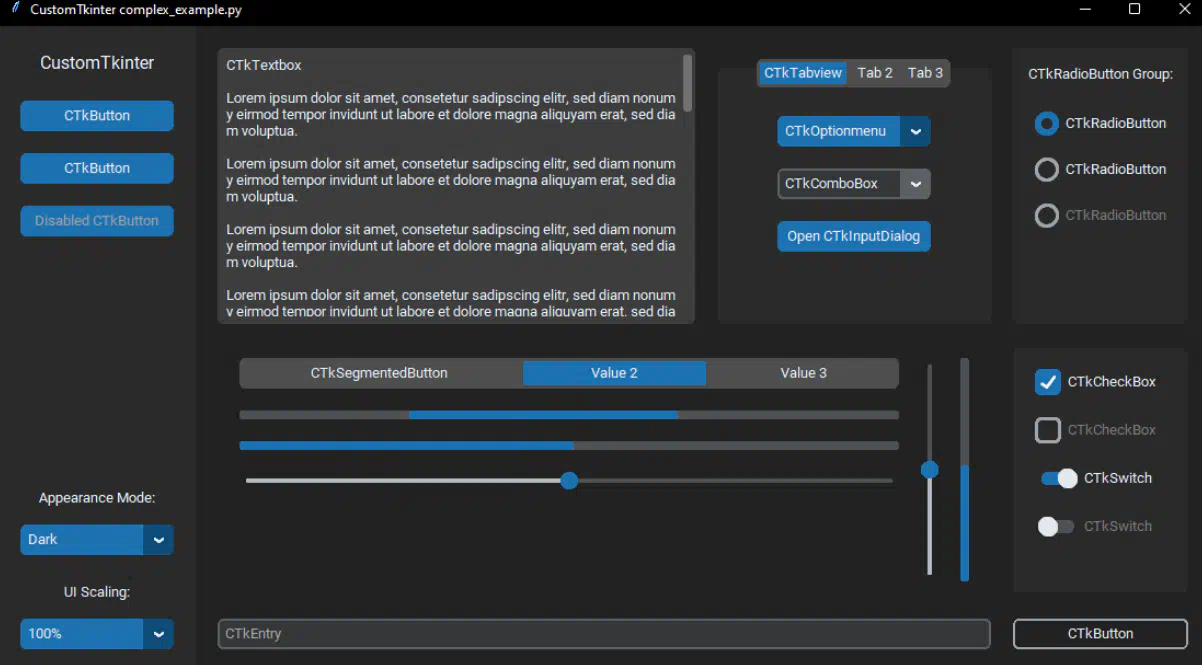The image size is (1202, 665).
Task: Click the first CTkButton in the sidebar
Action: [97, 116]
